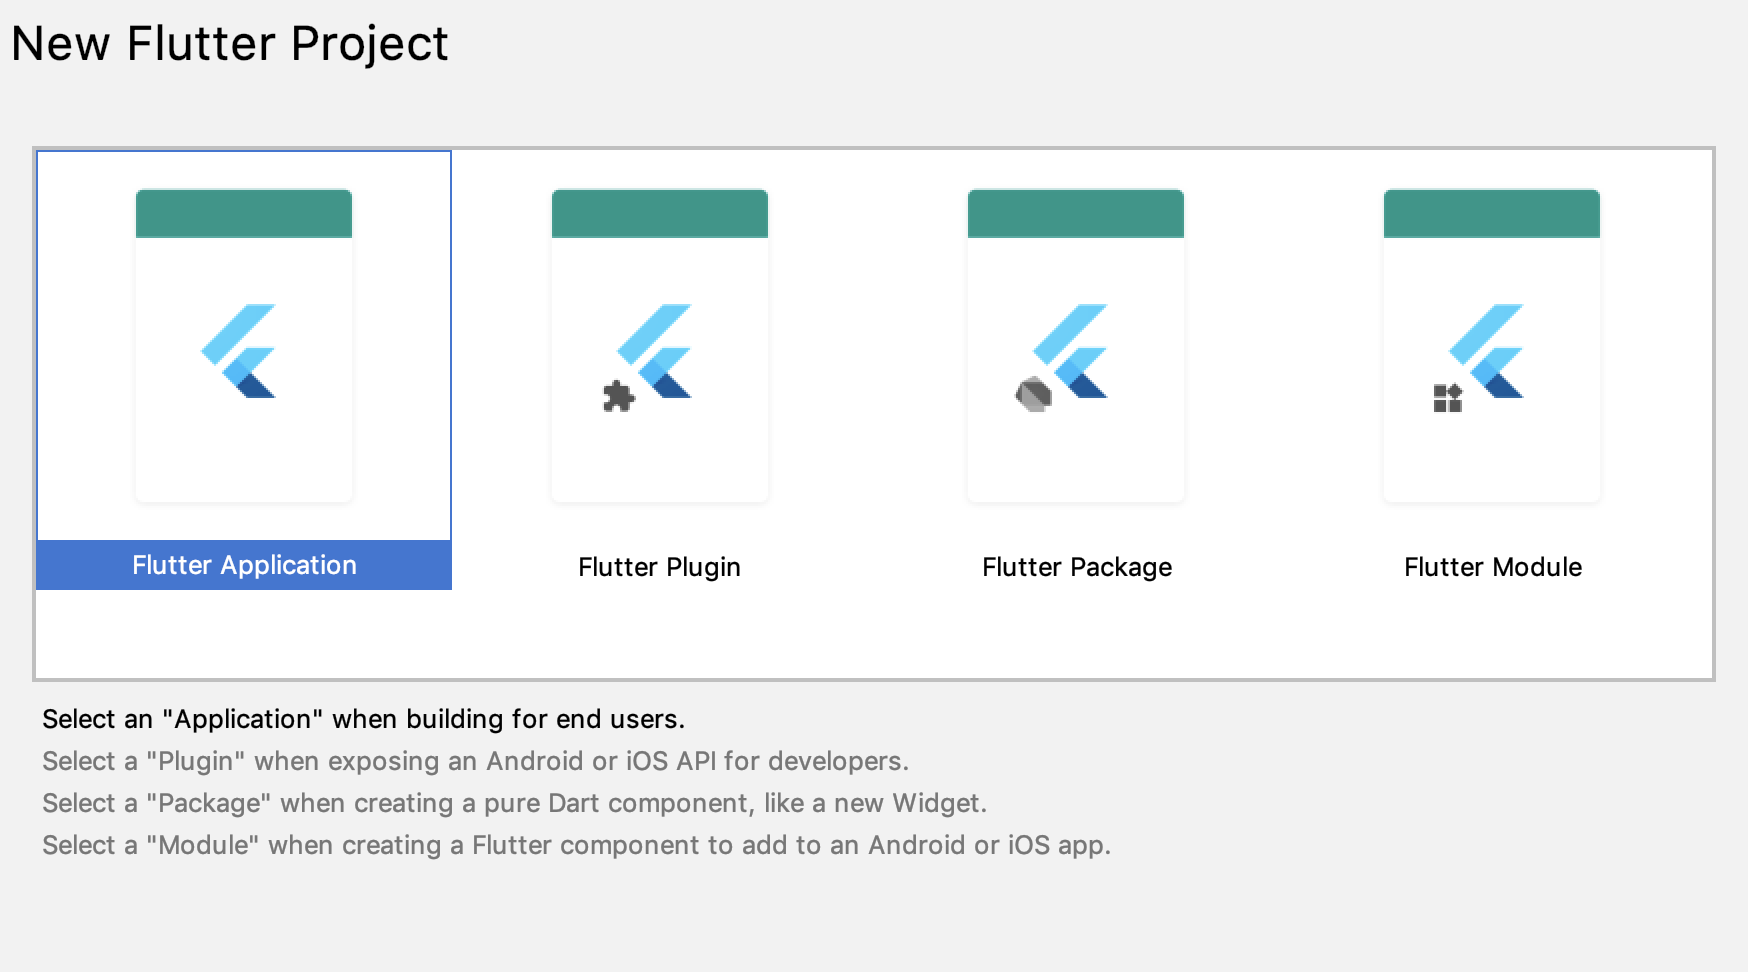Screen dimensions: 1748x972
Task: Click the "Package" pure Dart component description
Action: pos(514,803)
